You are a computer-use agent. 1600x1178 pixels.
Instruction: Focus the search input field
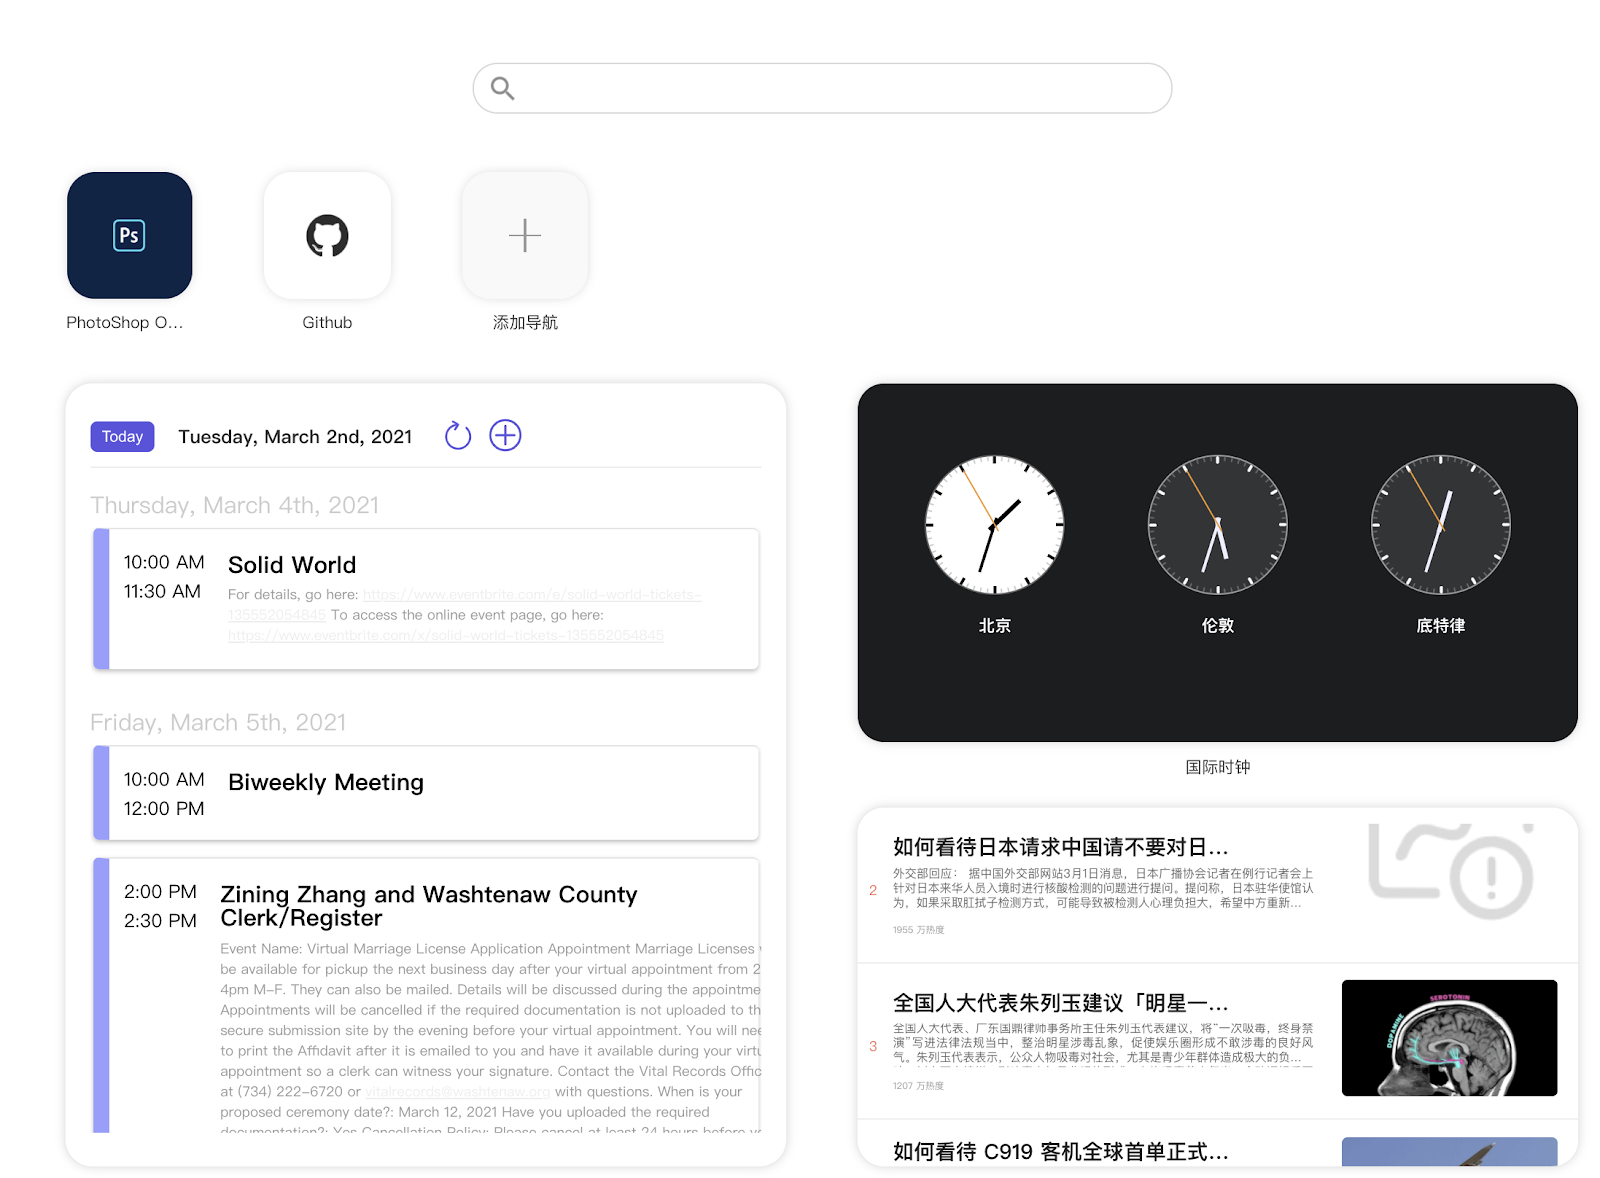point(822,89)
